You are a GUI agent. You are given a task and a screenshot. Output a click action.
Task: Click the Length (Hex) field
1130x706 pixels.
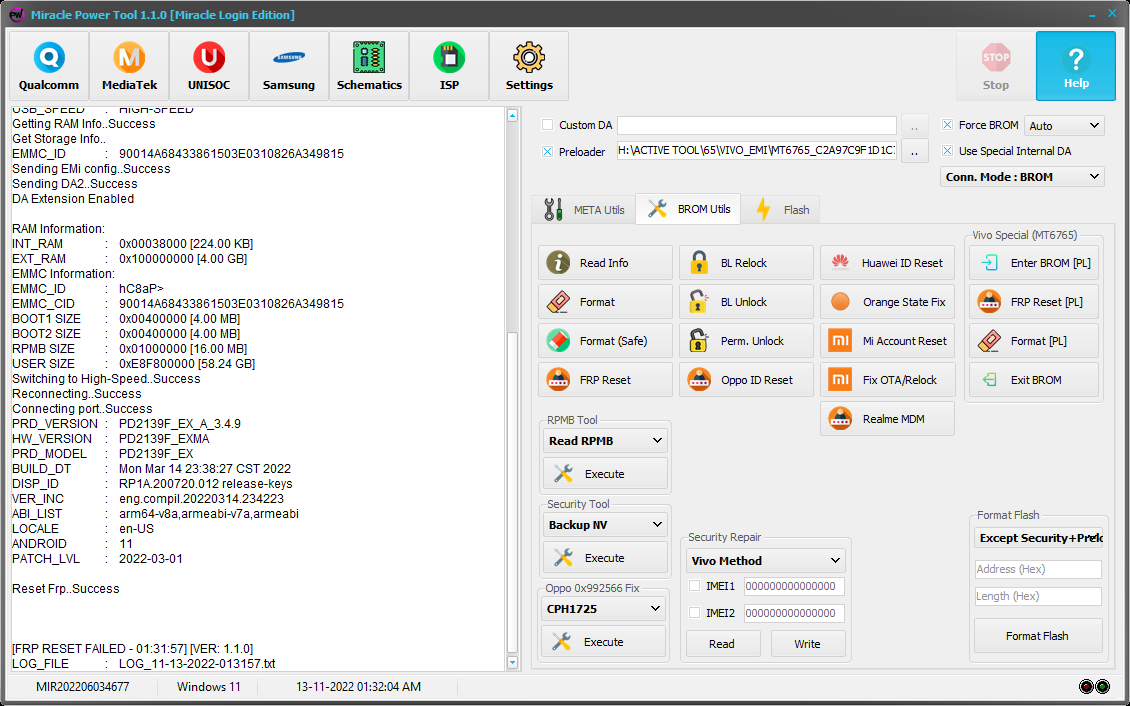pyautogui.click(x=1038, y=596)
